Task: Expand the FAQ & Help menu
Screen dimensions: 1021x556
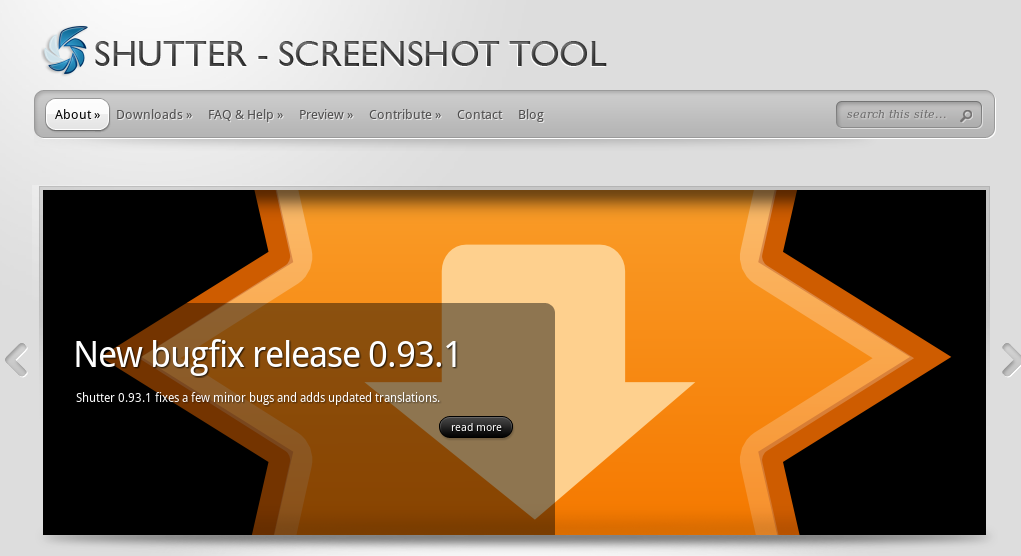Action: 245,115
